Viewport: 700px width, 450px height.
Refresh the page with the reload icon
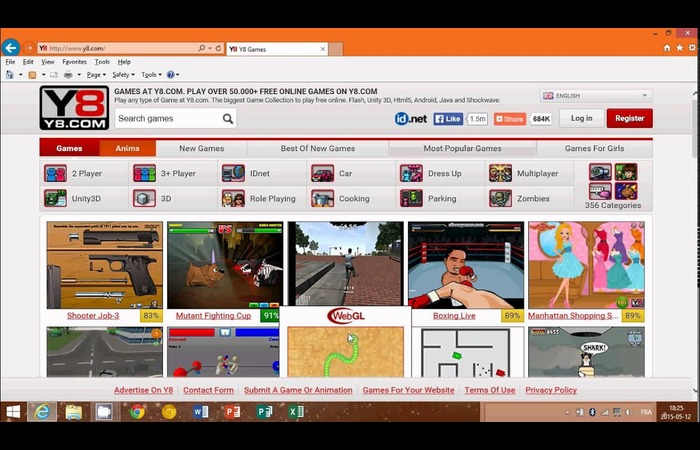218,48
